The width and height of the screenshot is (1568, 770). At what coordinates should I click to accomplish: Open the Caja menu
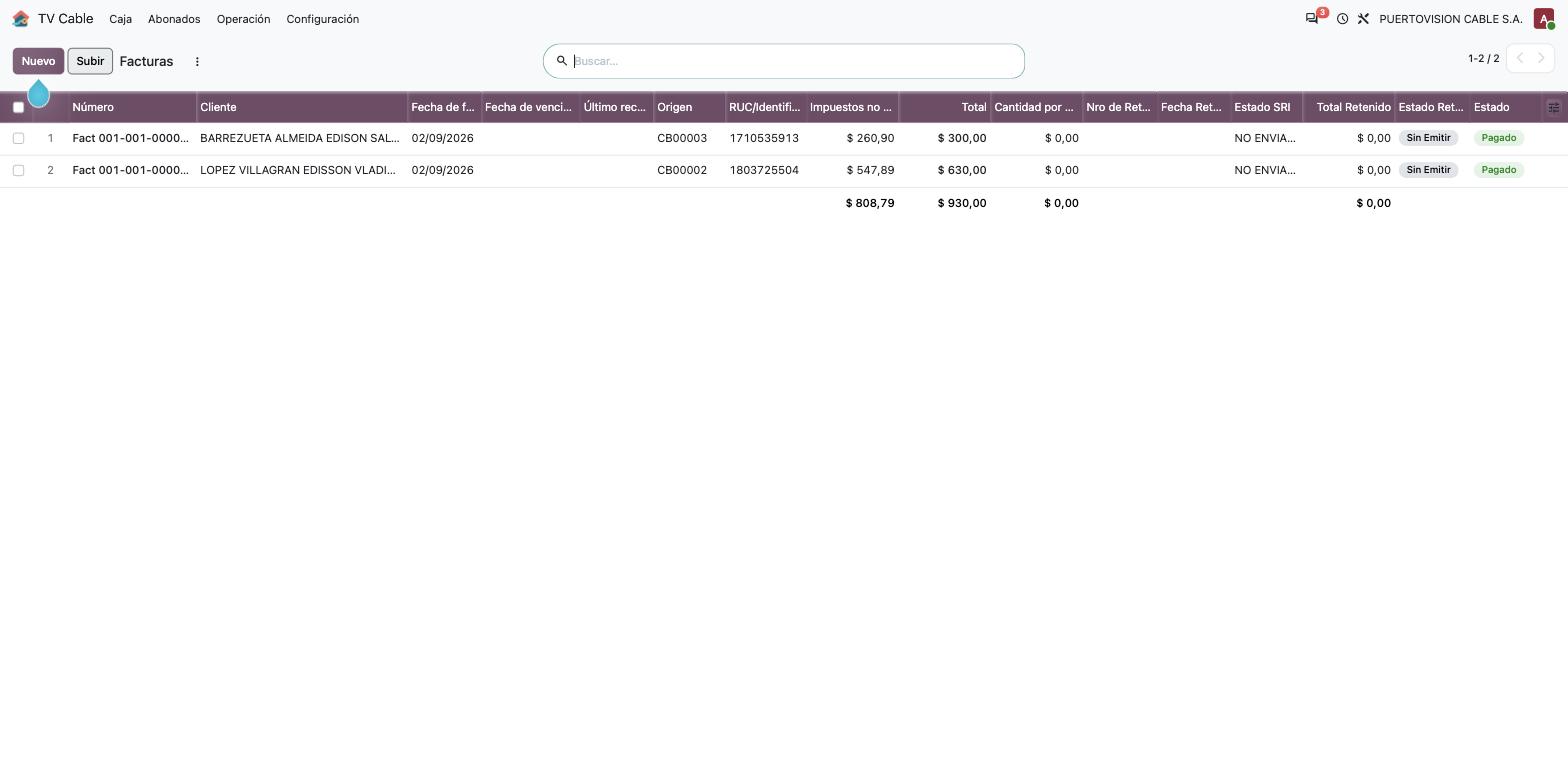click(120, 19)
